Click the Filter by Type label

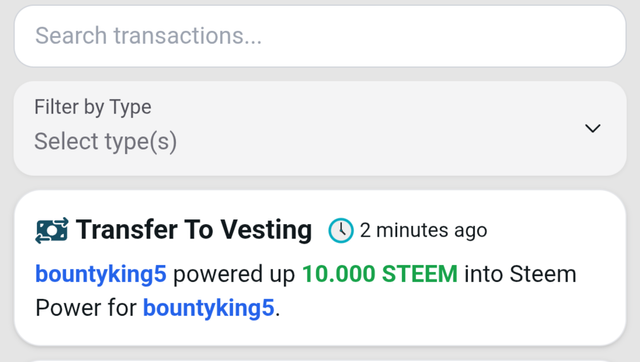pyautogui.click(x=93, y=107)
